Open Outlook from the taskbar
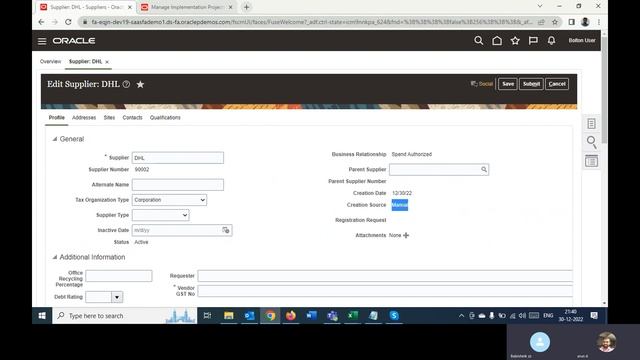The image size is (640, 360). [x=249, y=316]
